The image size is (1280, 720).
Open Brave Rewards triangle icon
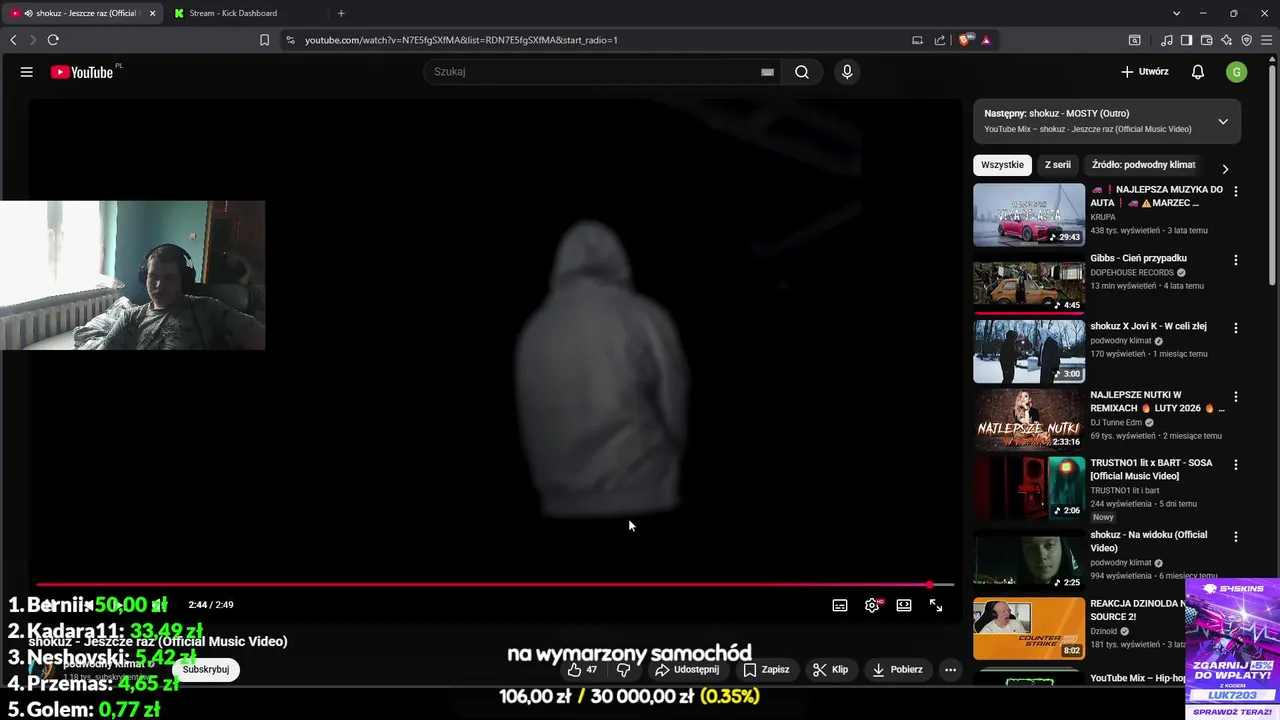click(986, 40)
